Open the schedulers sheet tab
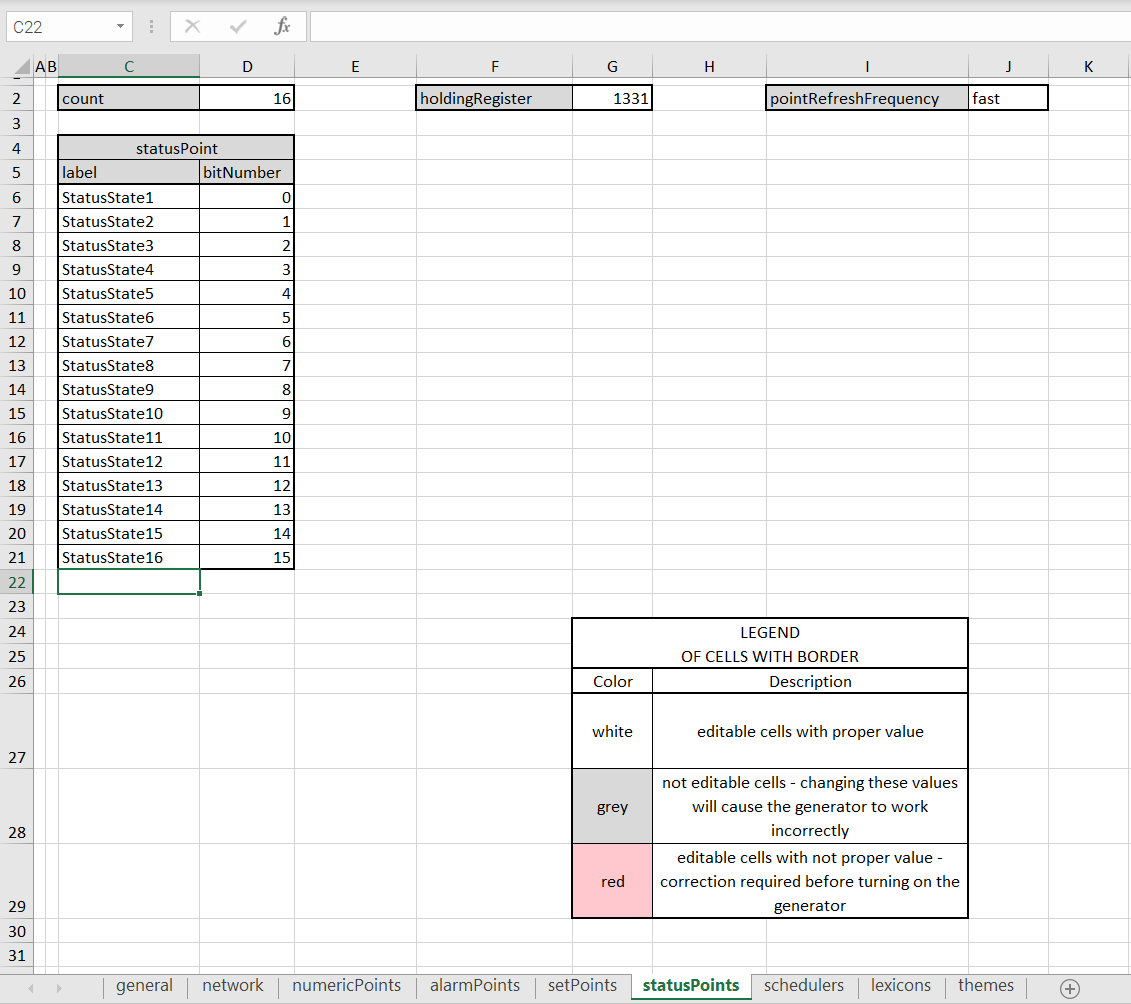The width and height of the screenshot is (1131, 1004). pyautogui.click(x=803, y=986)
